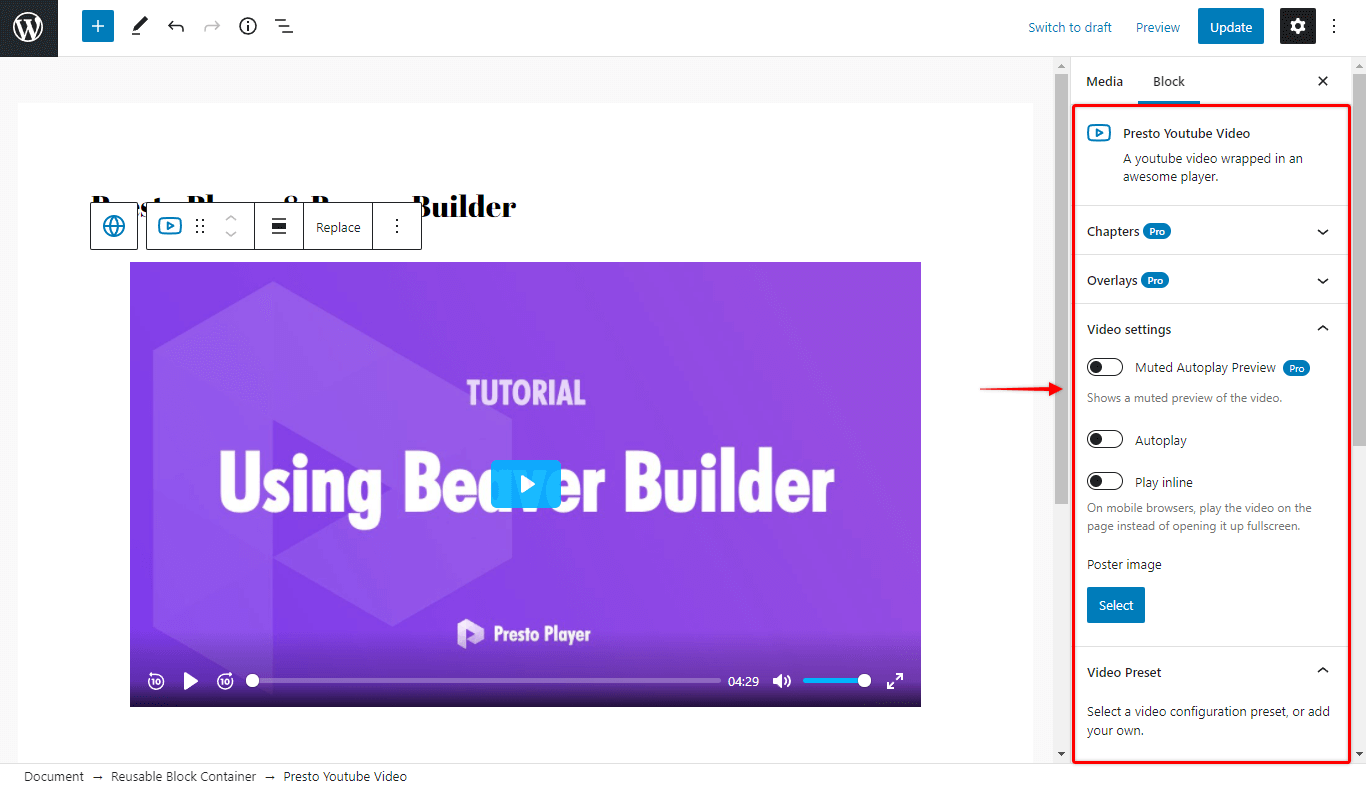The height and width of the screenshot is (786, 1366).
Task: Click Replace in block toolbar
Action: (x=338, y=227)
